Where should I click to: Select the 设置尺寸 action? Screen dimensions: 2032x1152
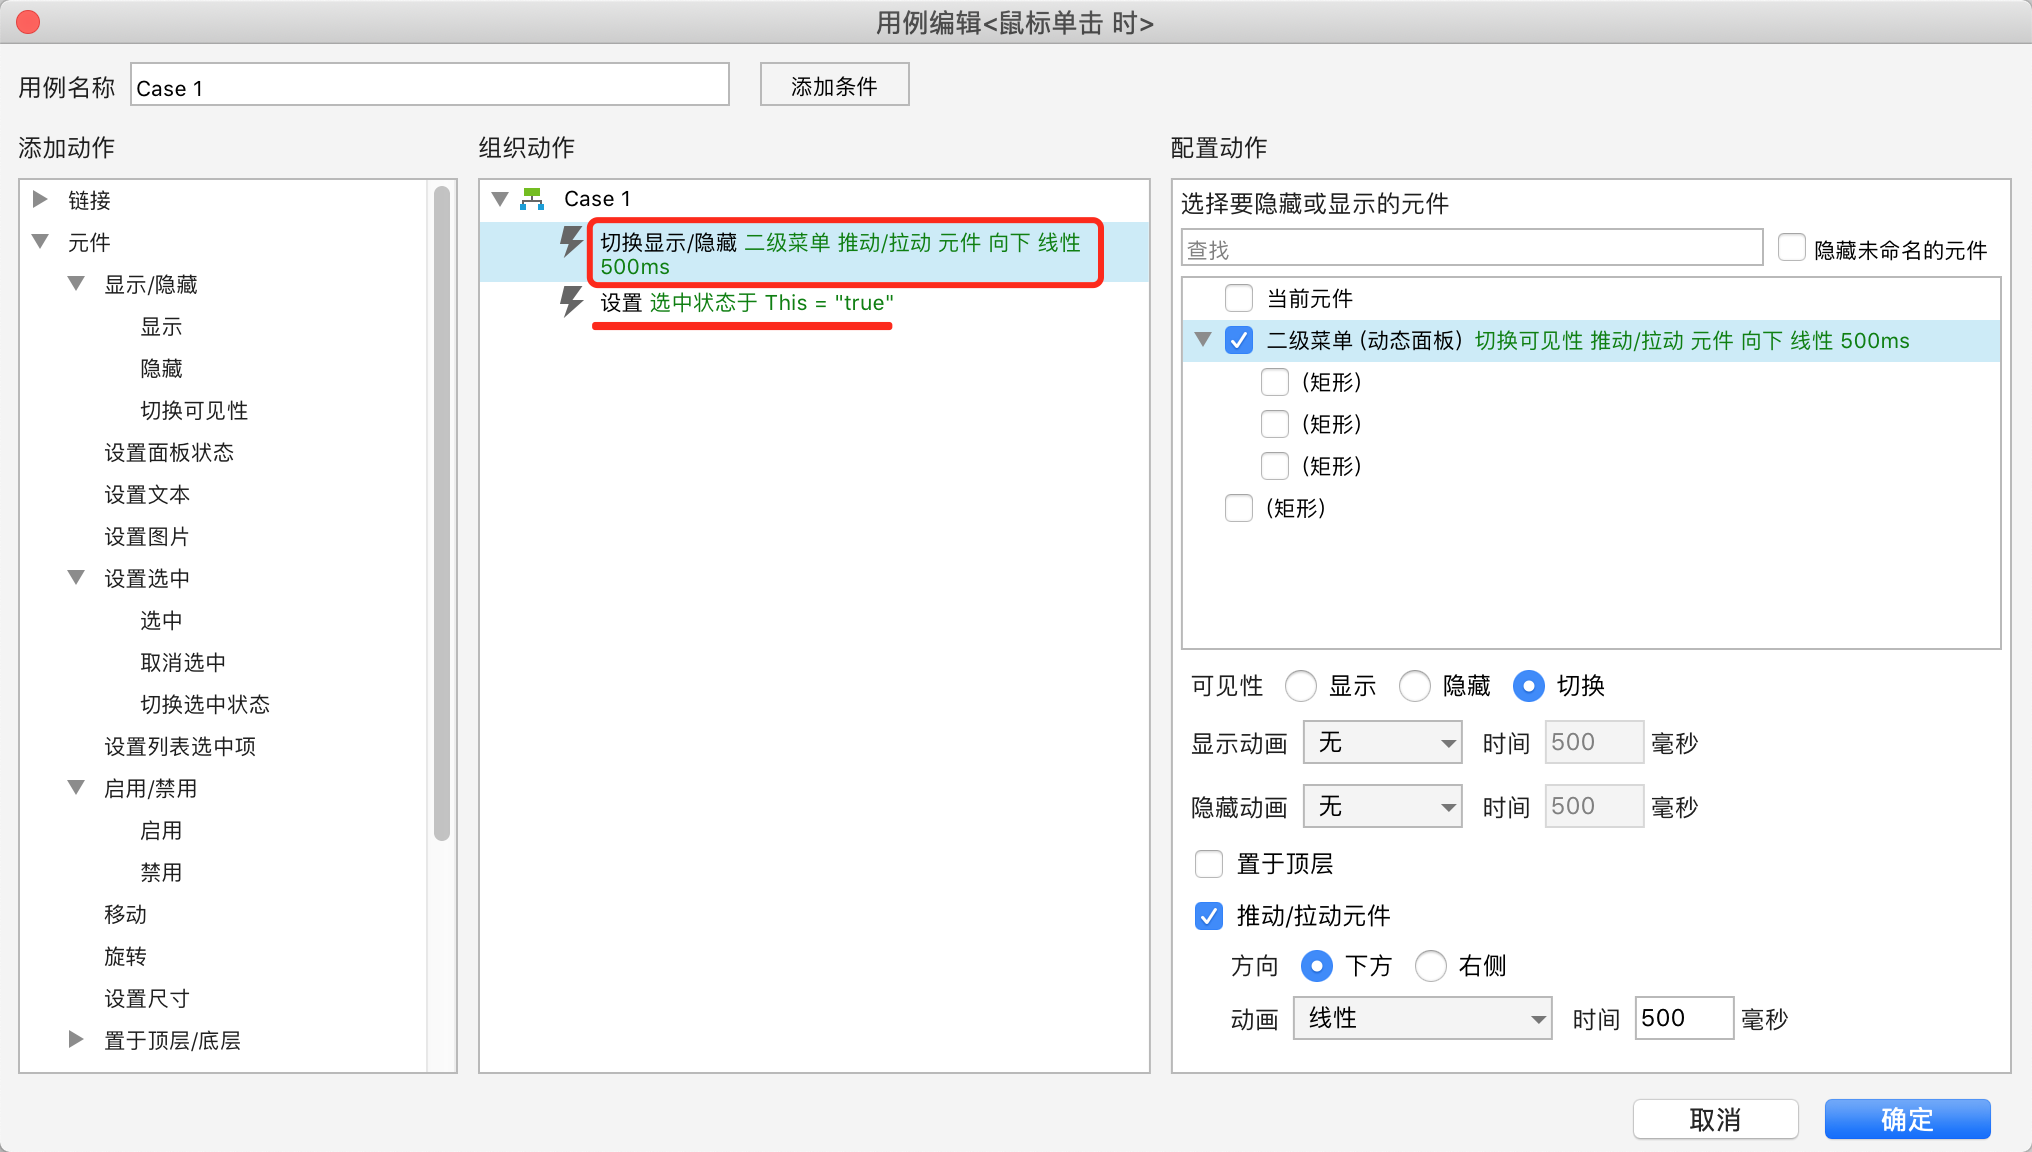[147, 998]
